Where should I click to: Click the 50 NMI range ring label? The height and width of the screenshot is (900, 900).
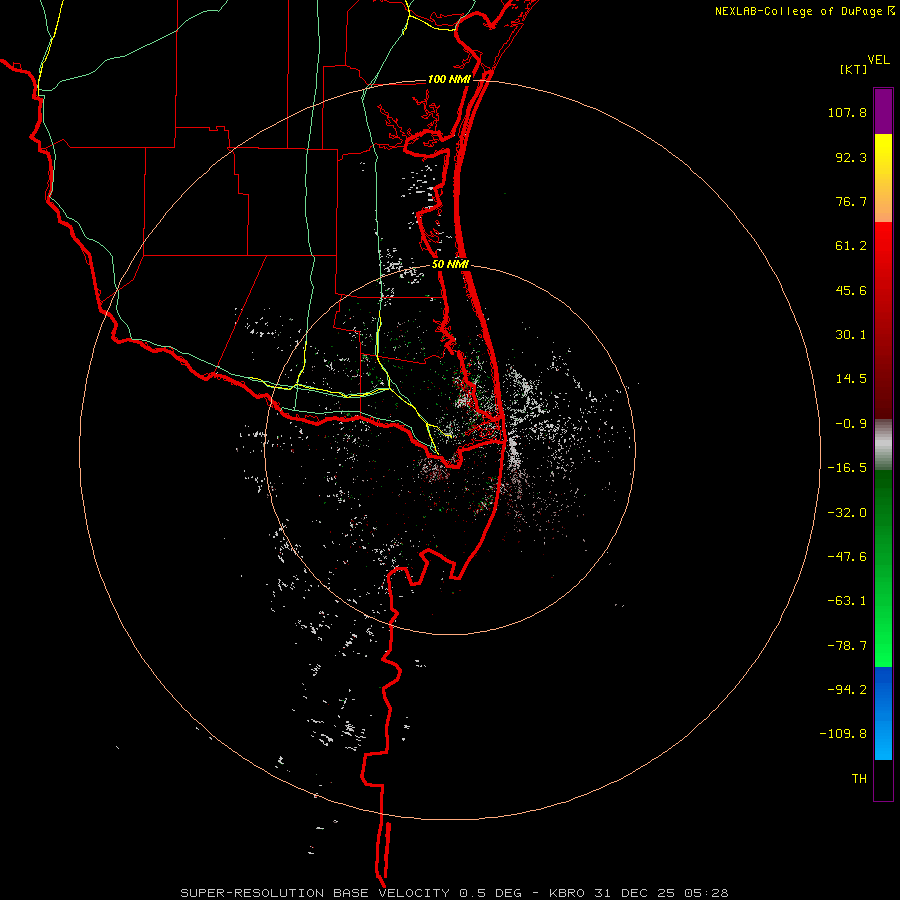pyautogui.click(x=450, y=265)
